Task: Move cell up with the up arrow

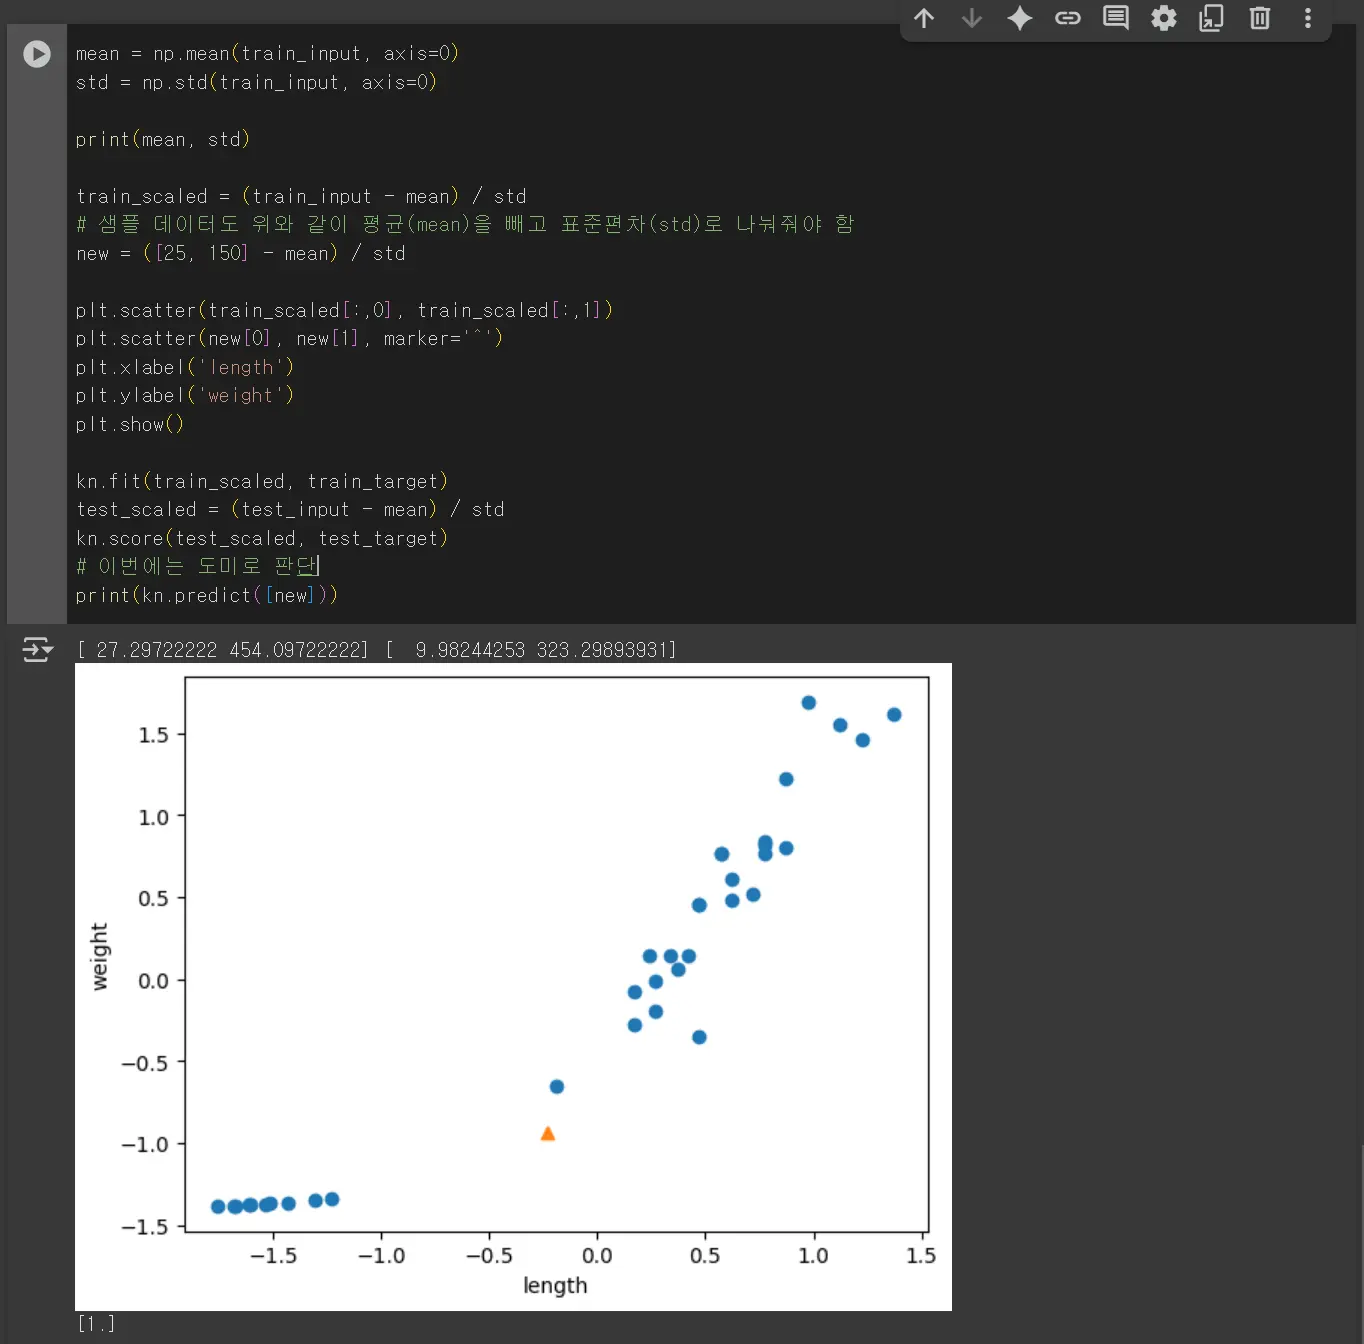Action: [924, 18]
